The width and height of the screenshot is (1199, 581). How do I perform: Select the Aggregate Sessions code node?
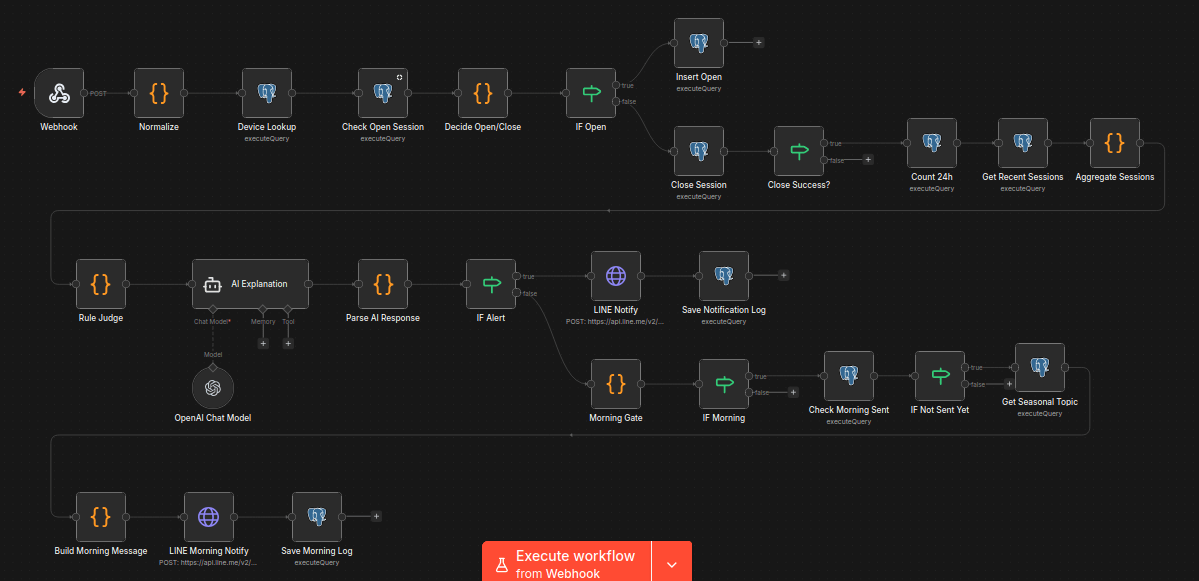1114,143
